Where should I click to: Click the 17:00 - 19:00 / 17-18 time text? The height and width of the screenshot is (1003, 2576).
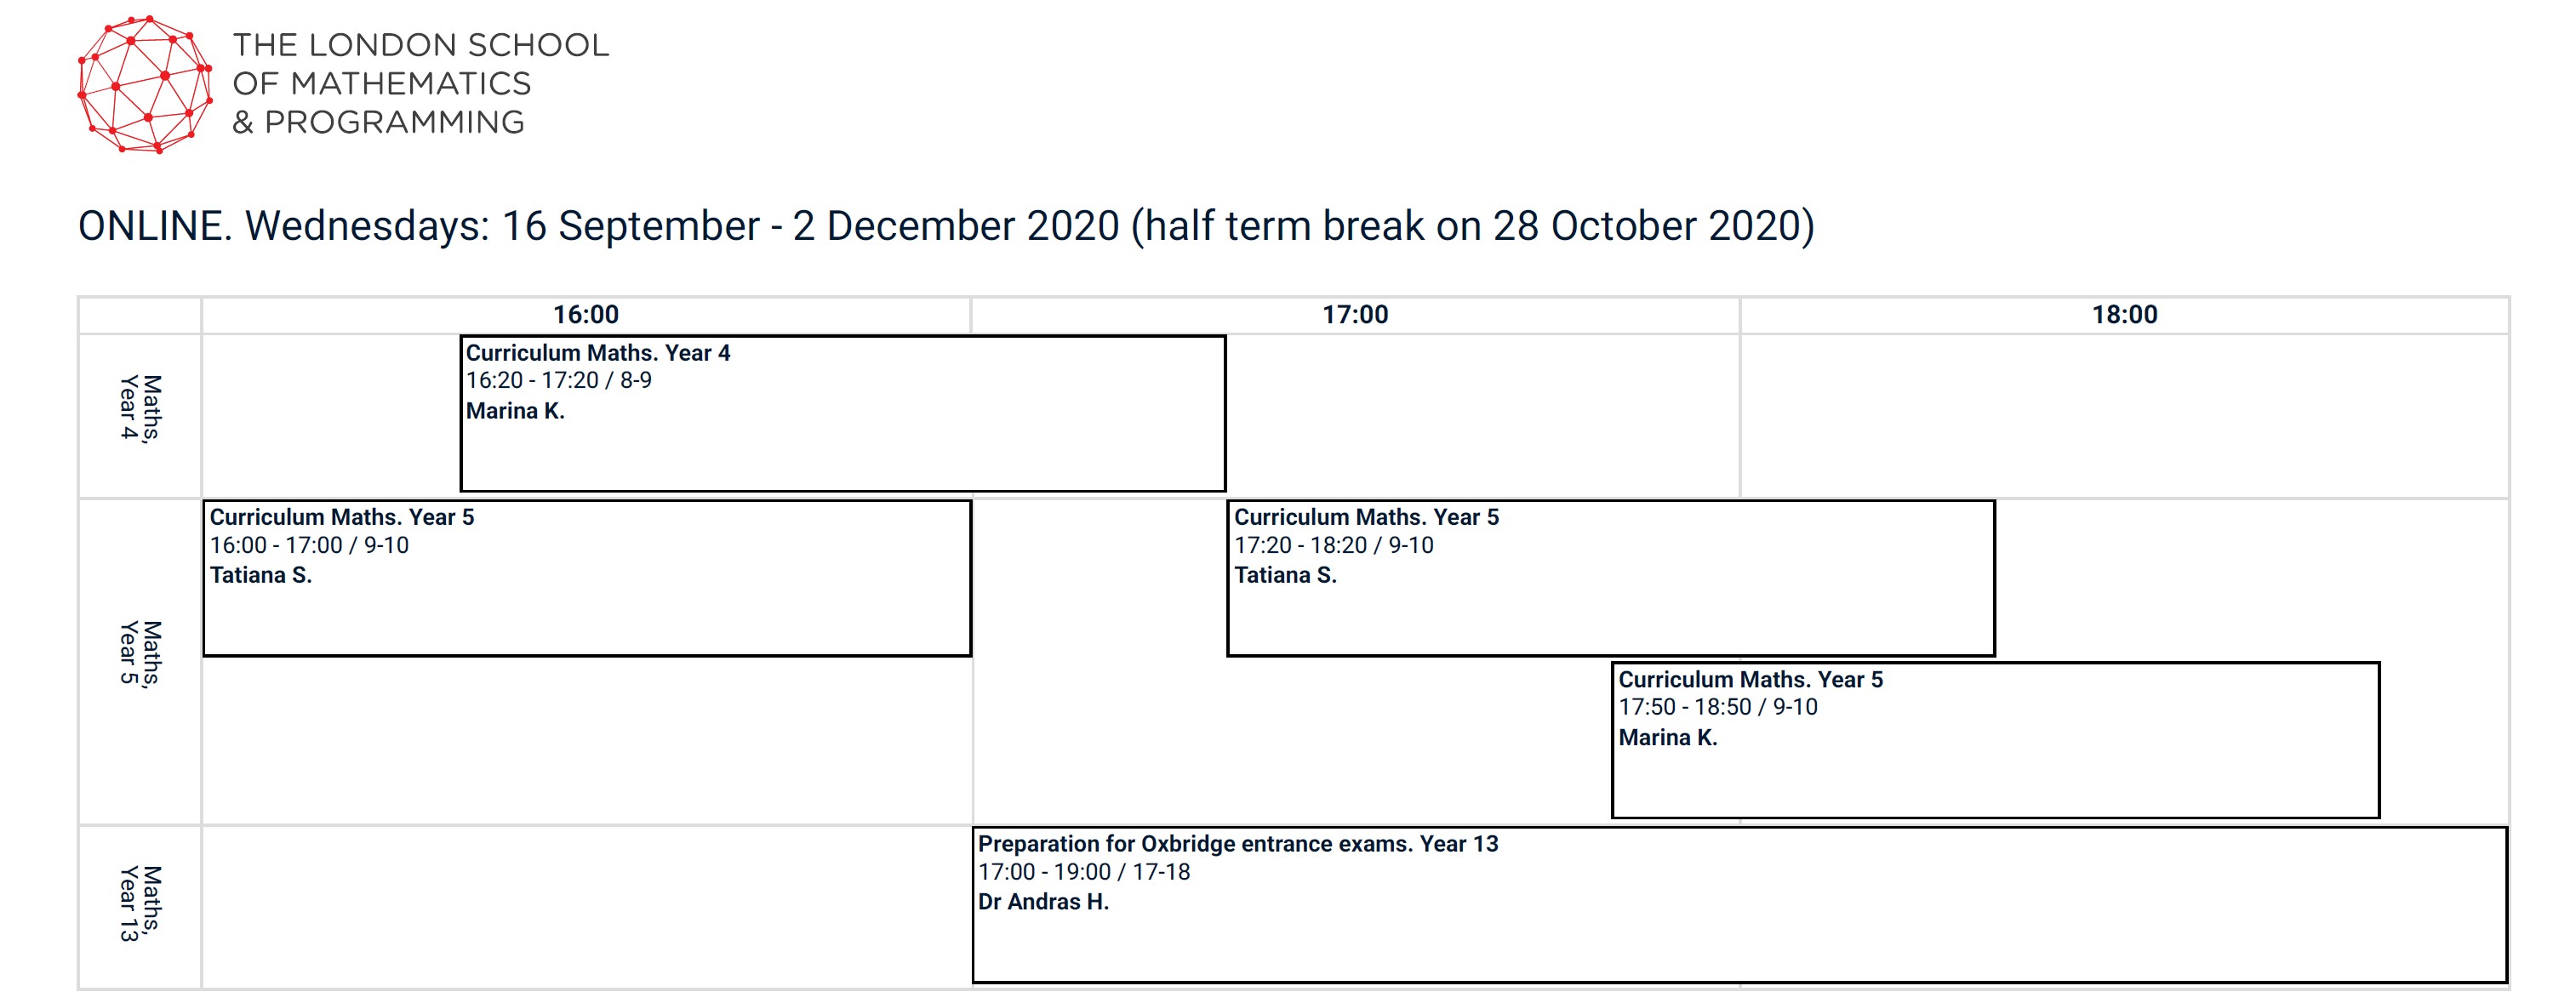coord(1084,872)
